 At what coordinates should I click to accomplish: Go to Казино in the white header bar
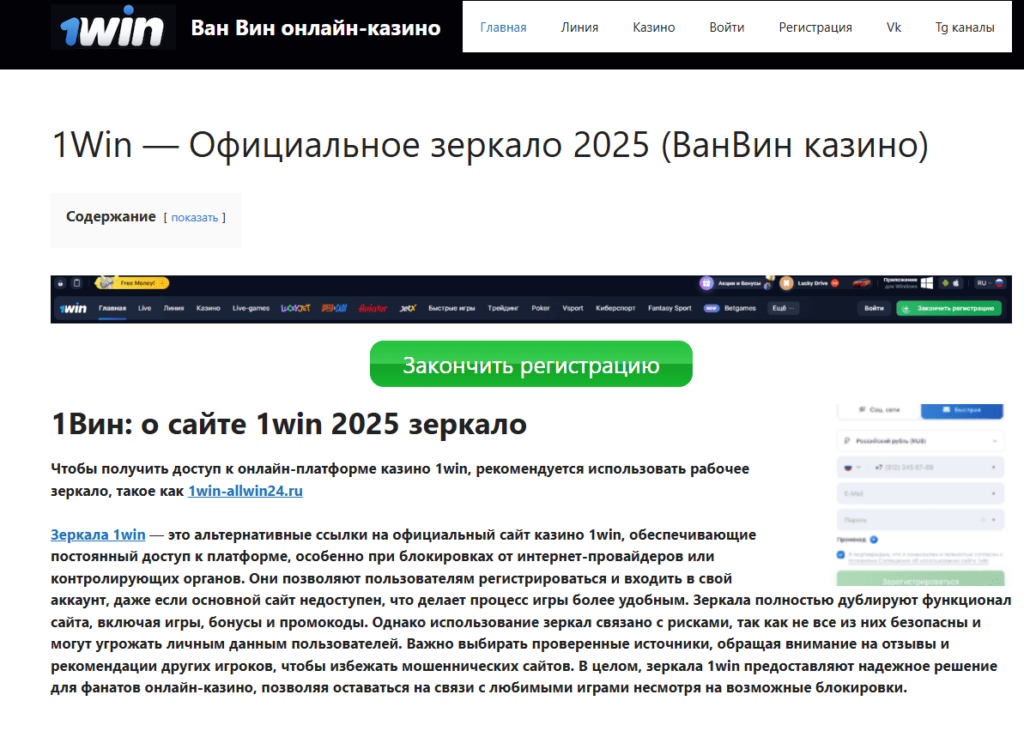[654, 27]
